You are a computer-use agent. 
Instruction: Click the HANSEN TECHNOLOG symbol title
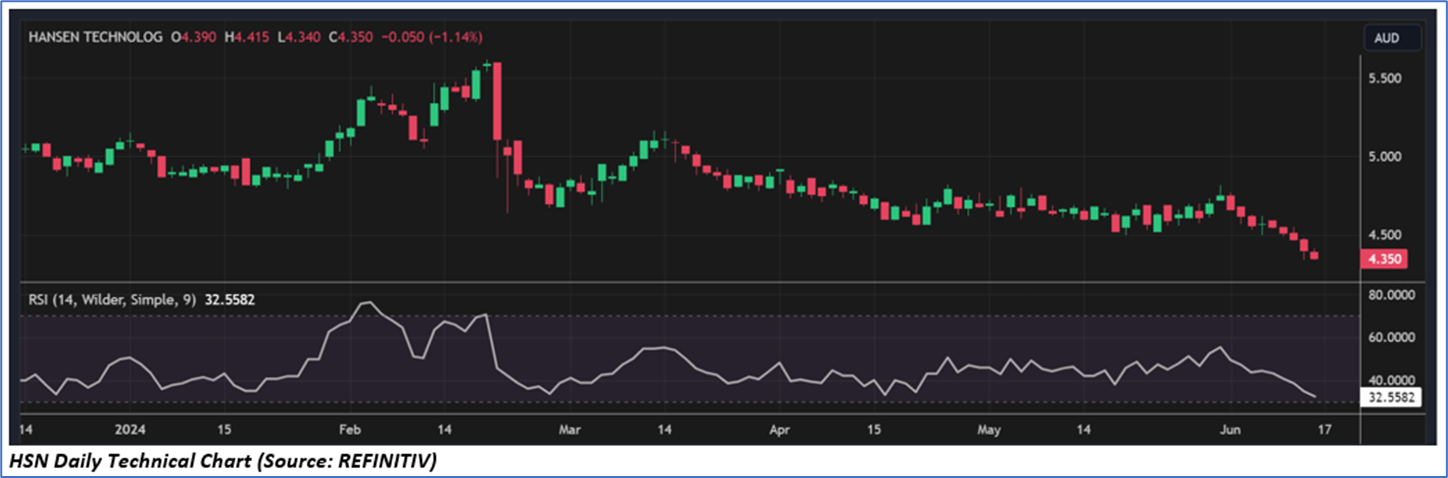coord(95,37)
